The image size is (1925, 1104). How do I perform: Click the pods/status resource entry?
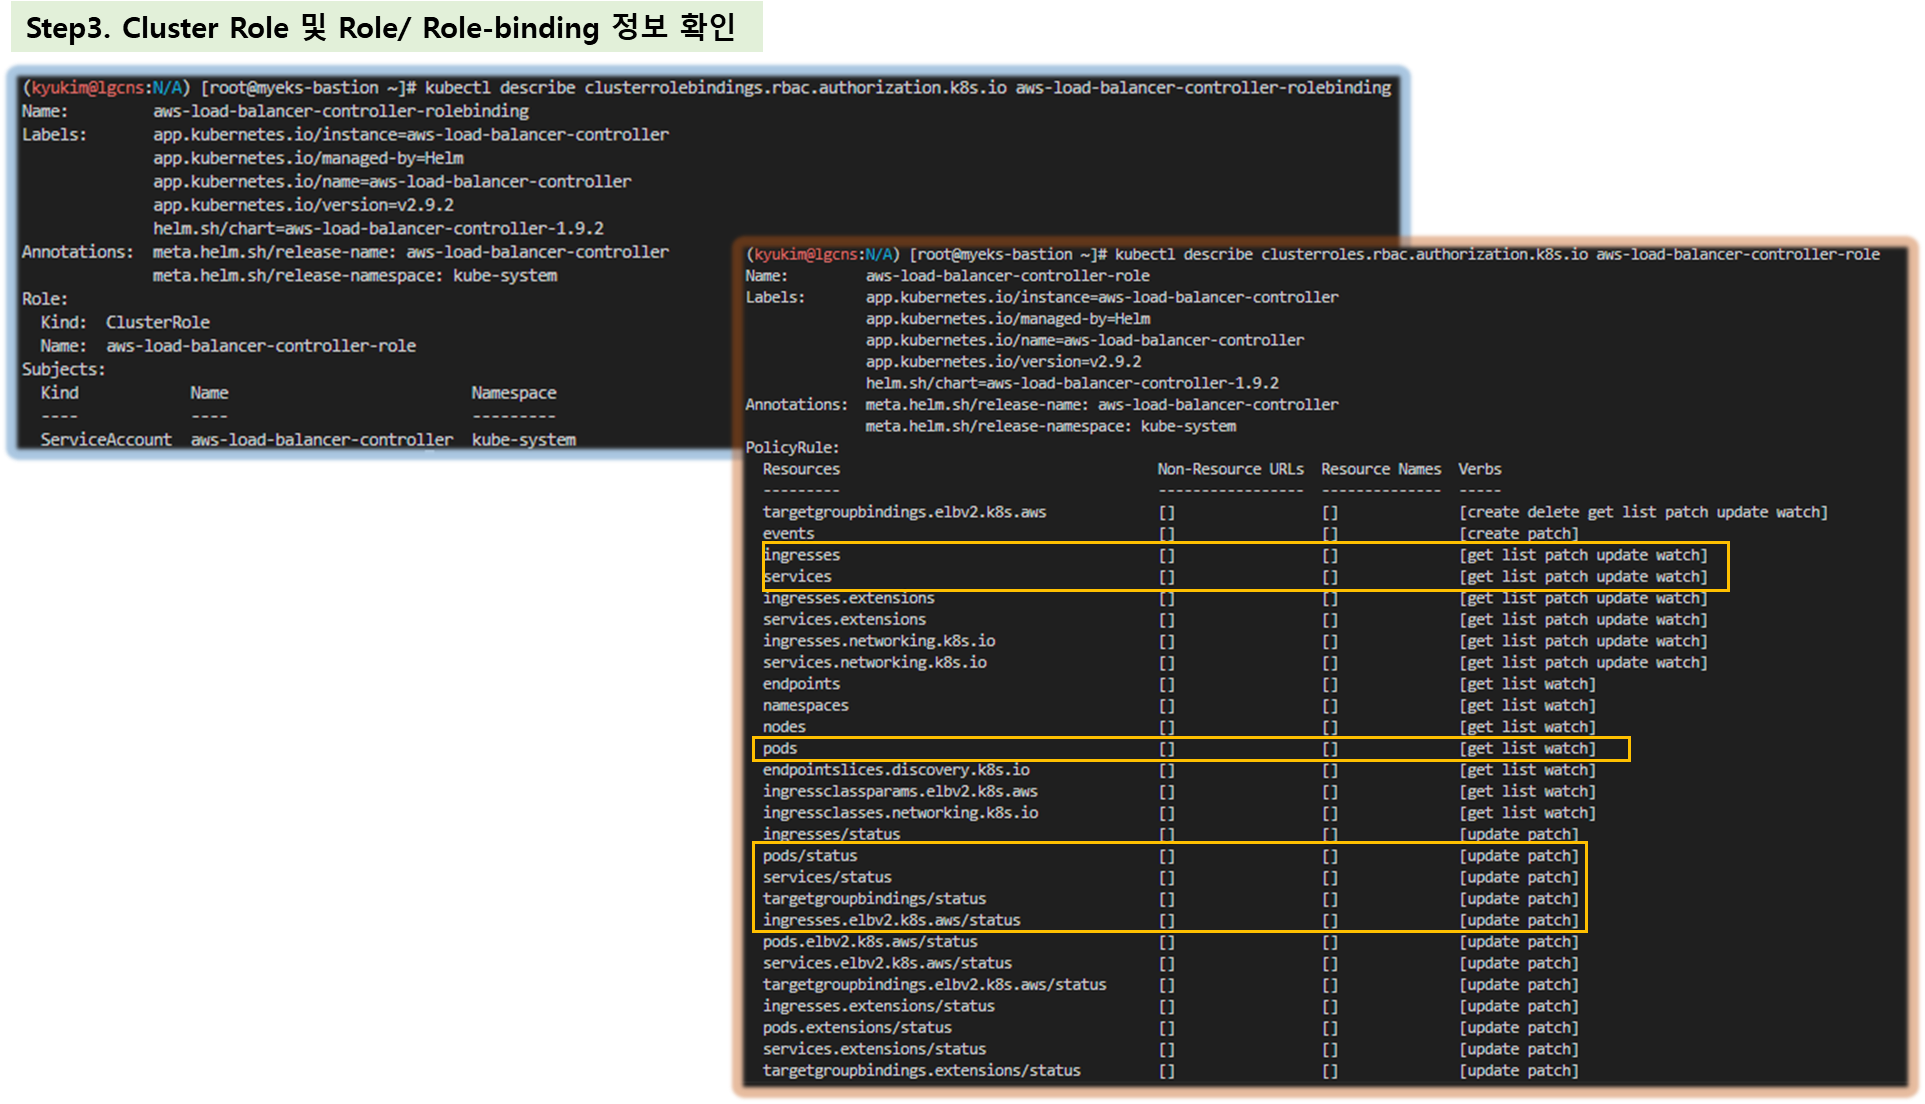pyautogui.click(x=810, y=856)
